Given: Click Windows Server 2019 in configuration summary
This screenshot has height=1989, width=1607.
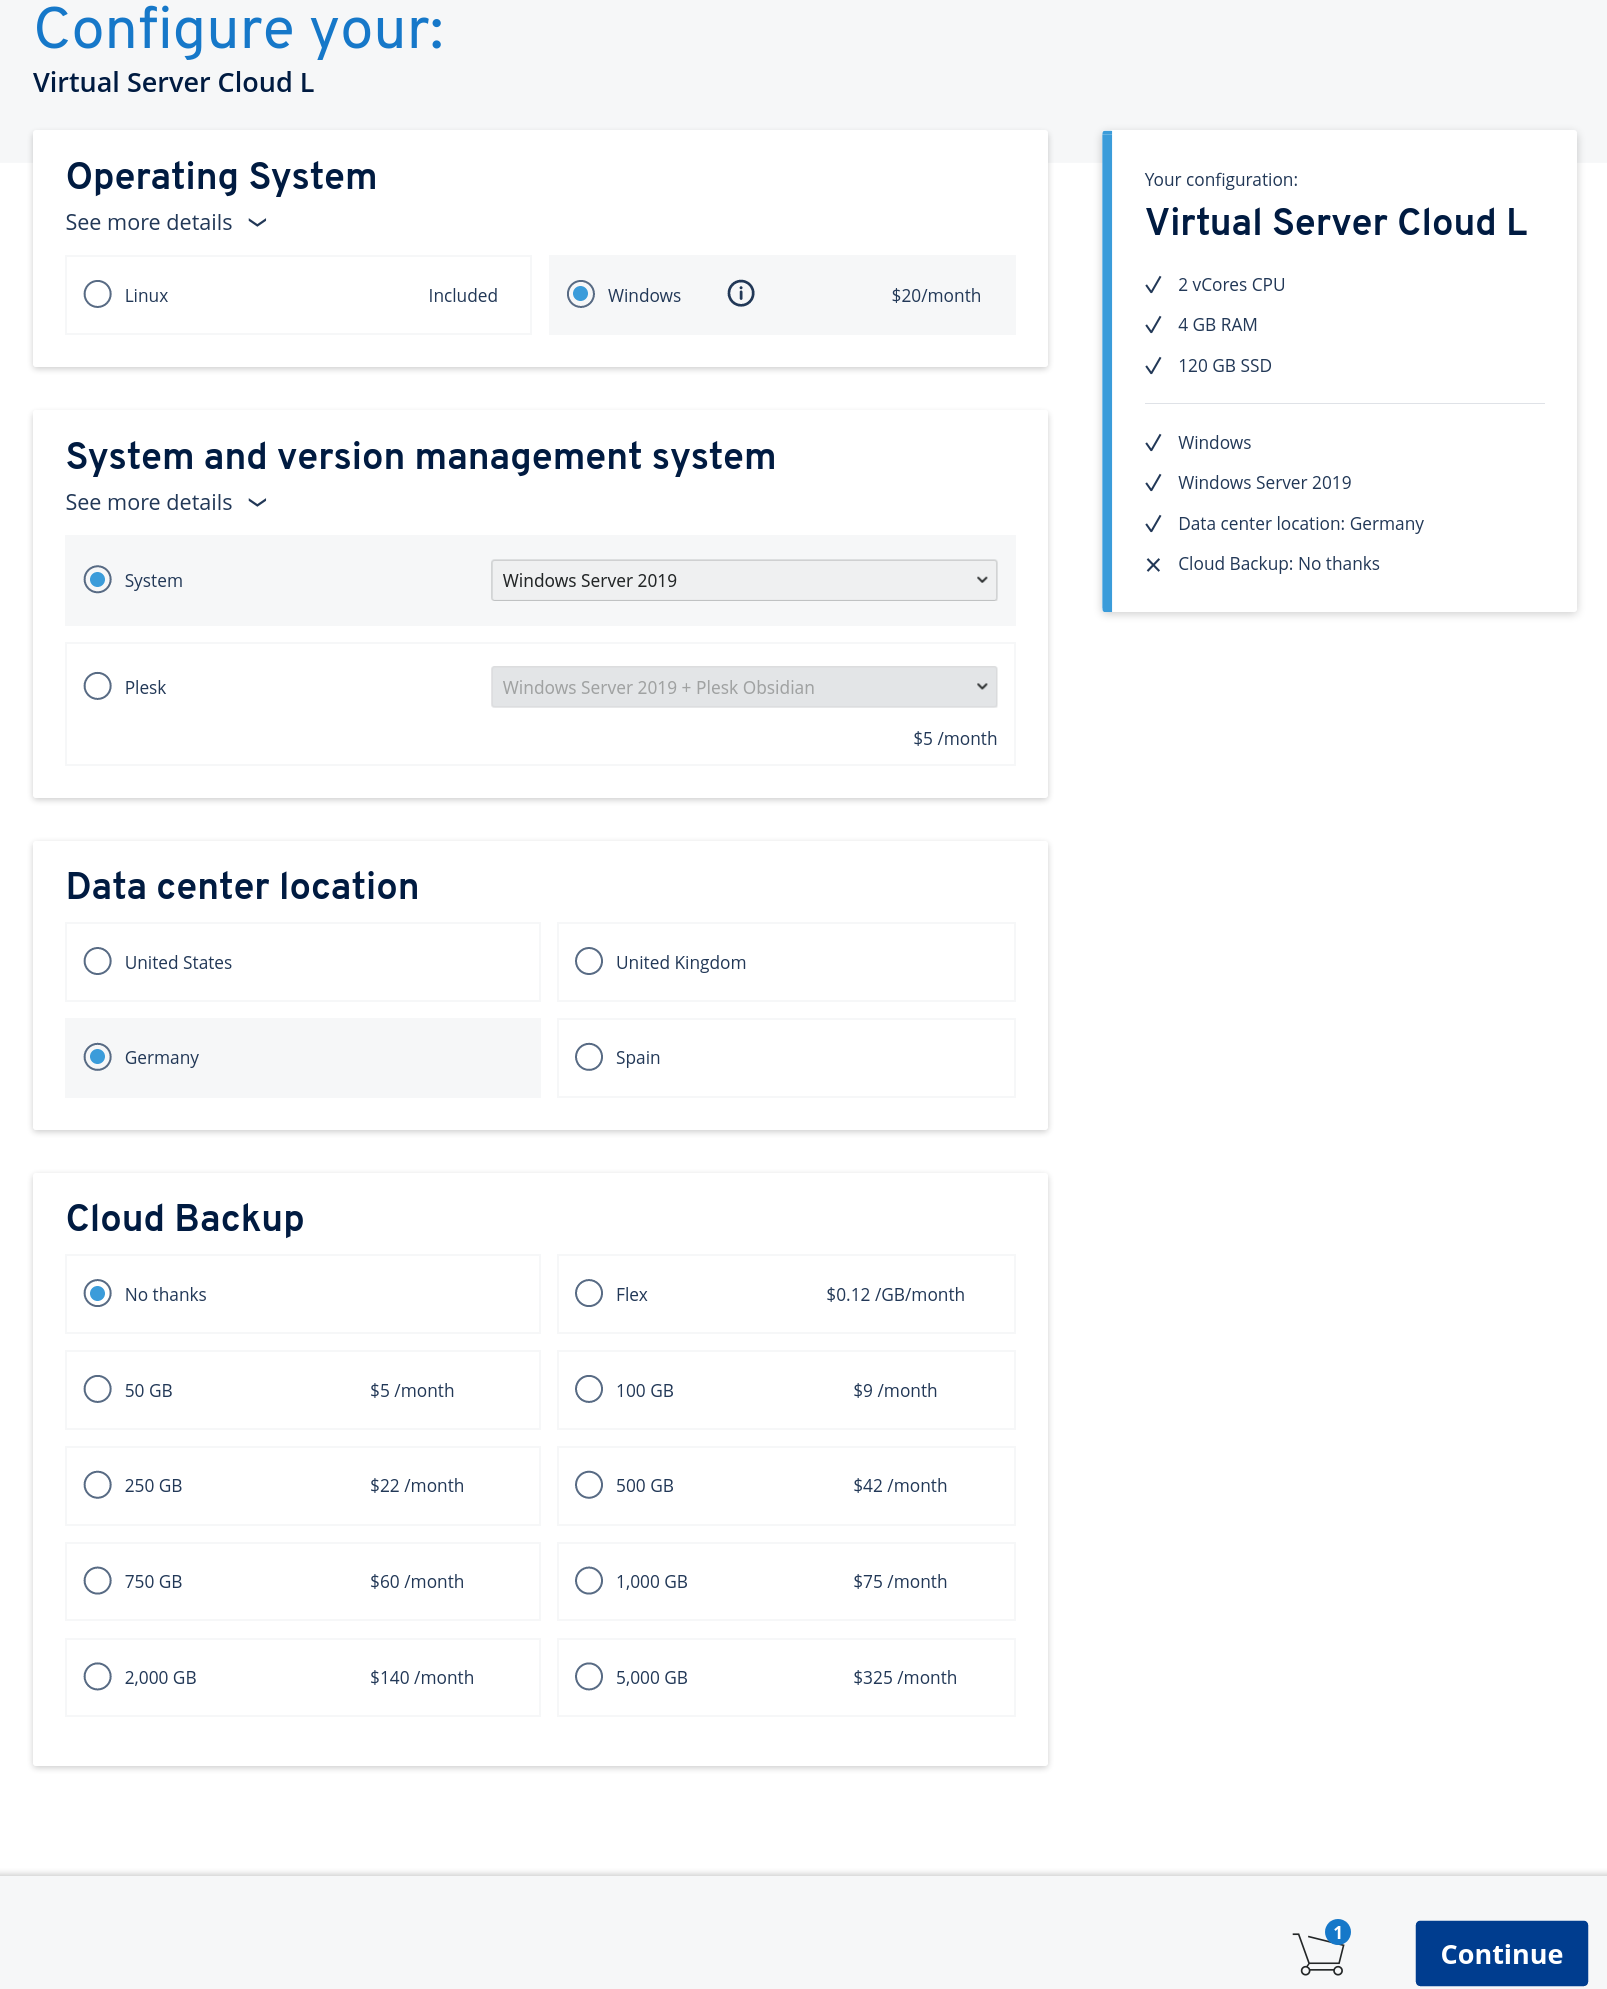Looking at the screenshot, I should point(1264,483).
